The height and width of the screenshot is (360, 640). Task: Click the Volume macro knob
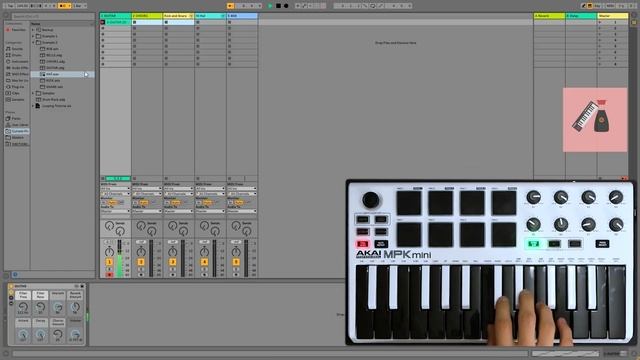pos(75,334)
